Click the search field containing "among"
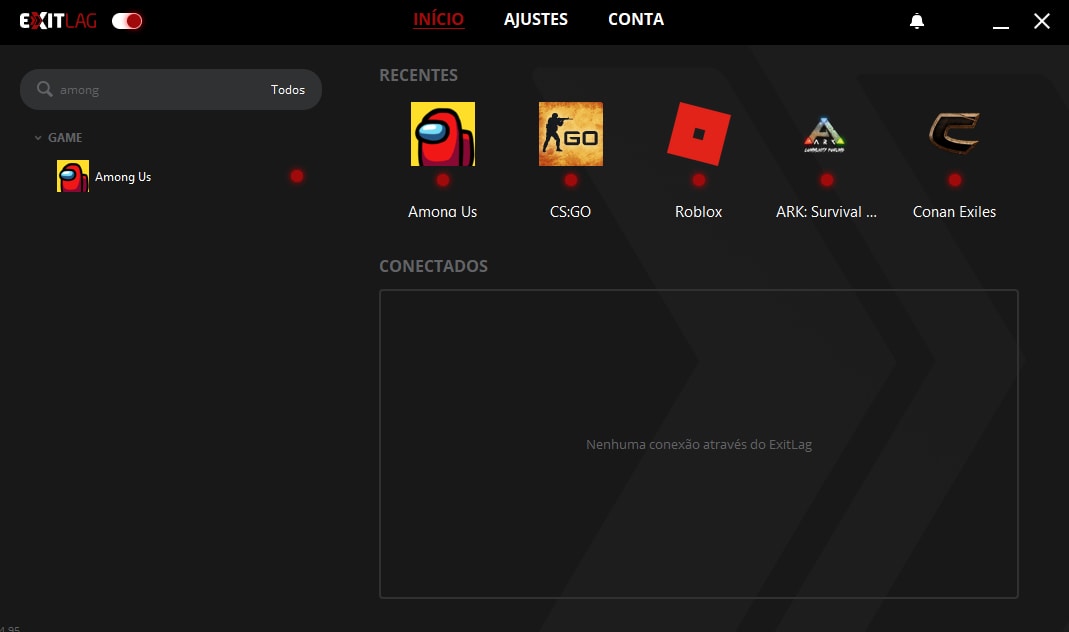 pyautogui.click(x=150, y=90)
